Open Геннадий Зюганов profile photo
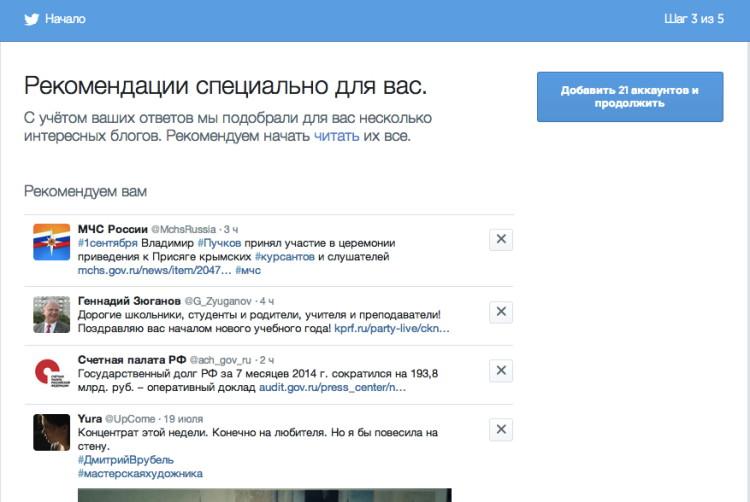Screen dimensions: 750x502 point(52,313)
